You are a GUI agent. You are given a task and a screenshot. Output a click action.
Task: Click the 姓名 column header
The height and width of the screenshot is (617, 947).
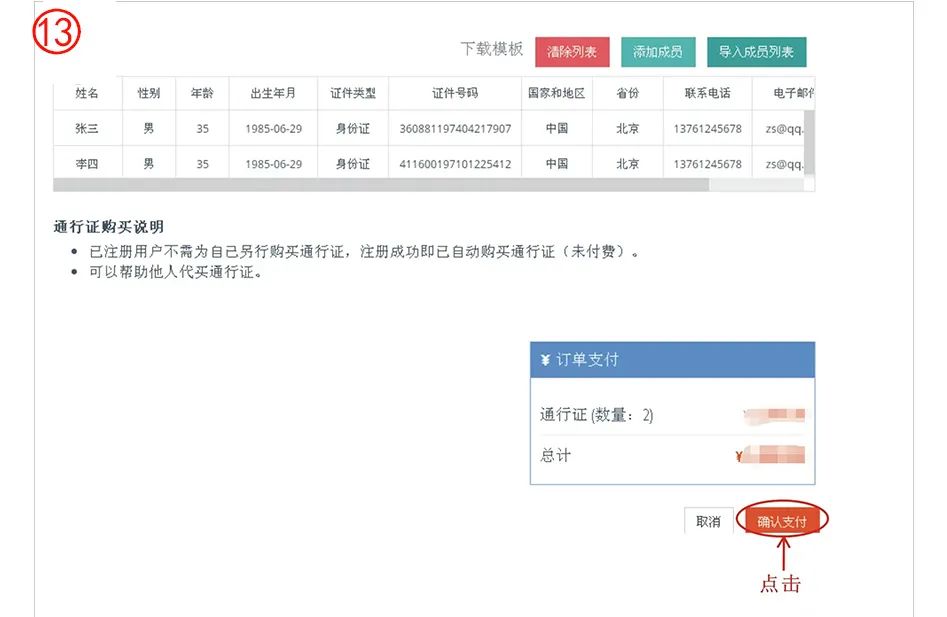pyautogui.click(x=87, y=93)
